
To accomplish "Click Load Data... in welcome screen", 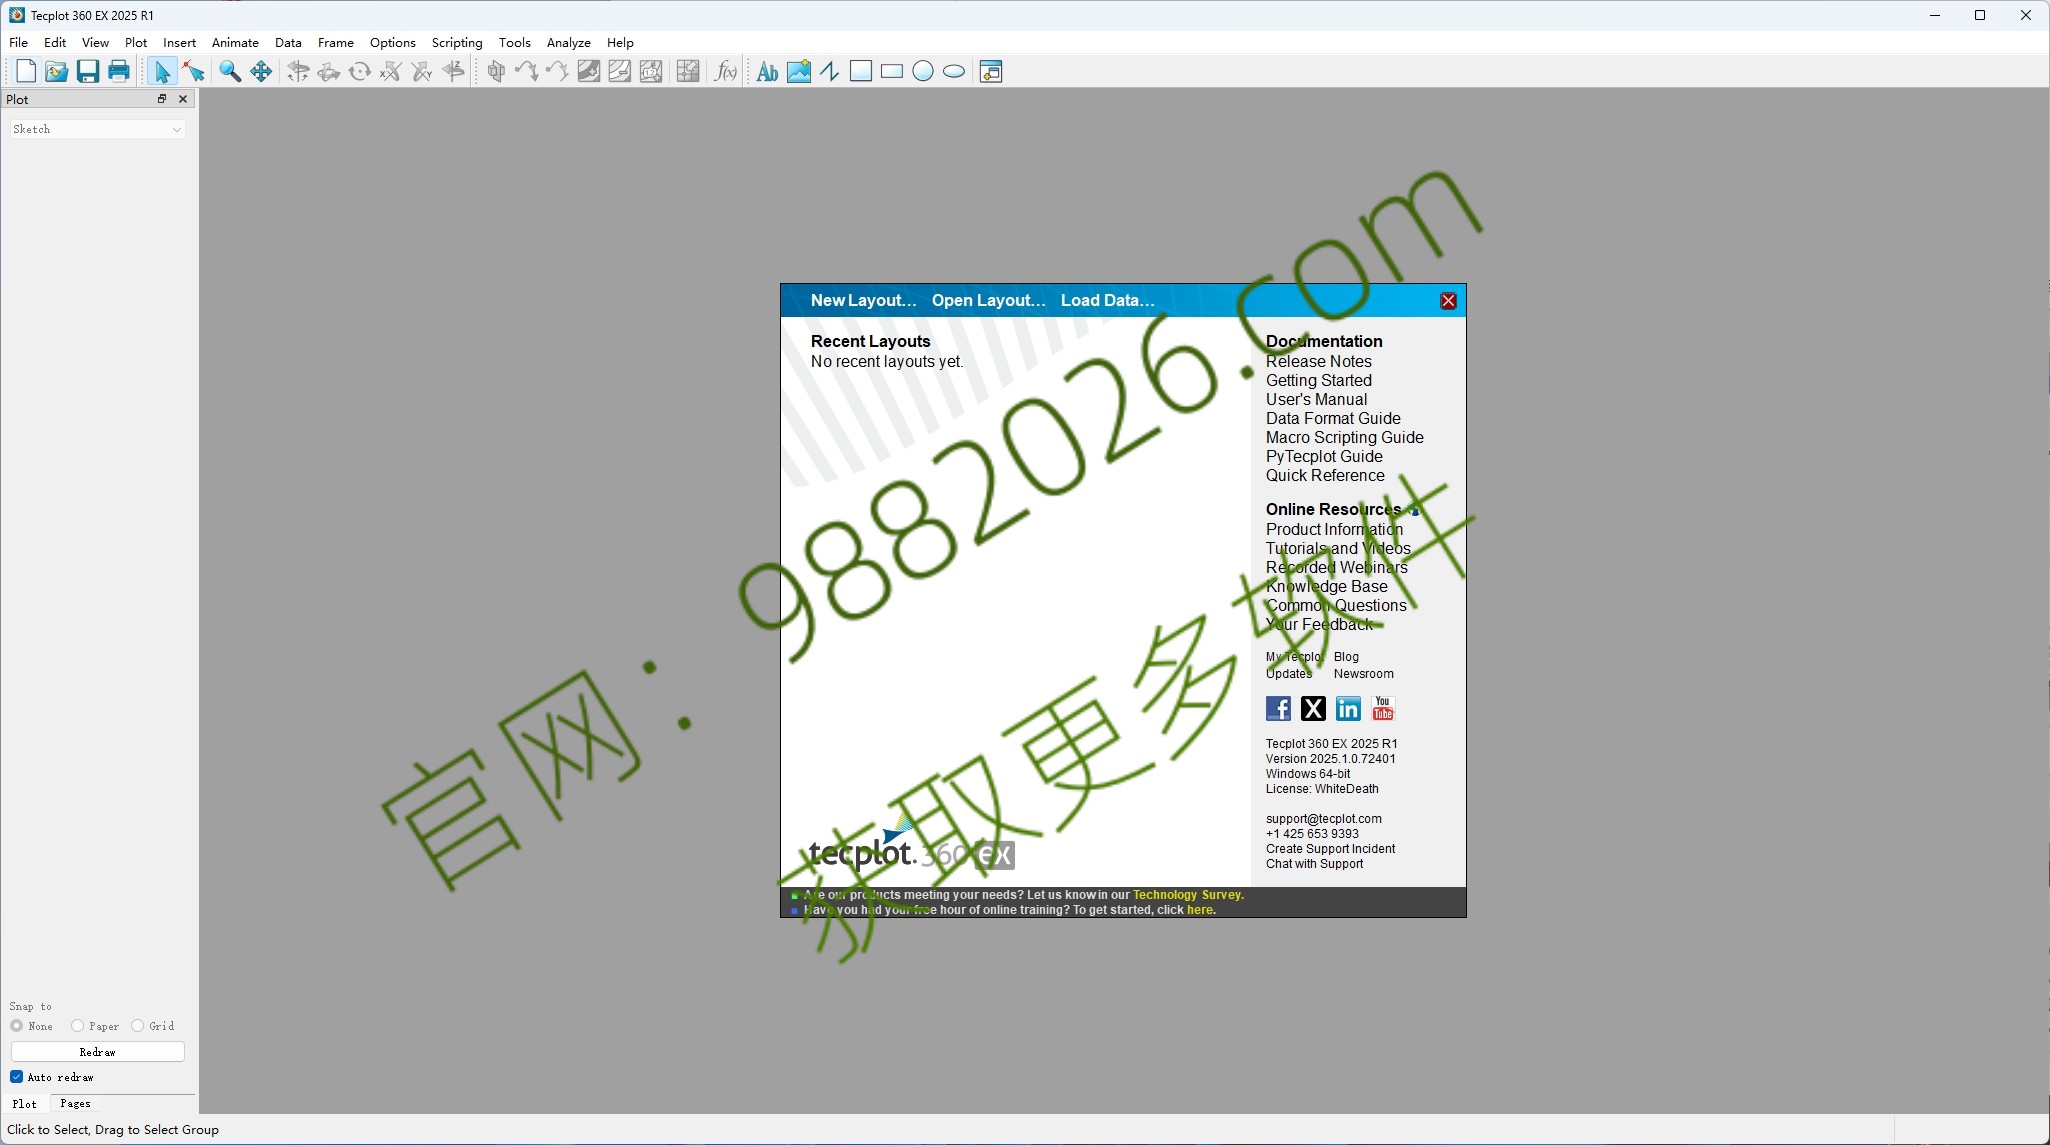I will coord(1107,300).
